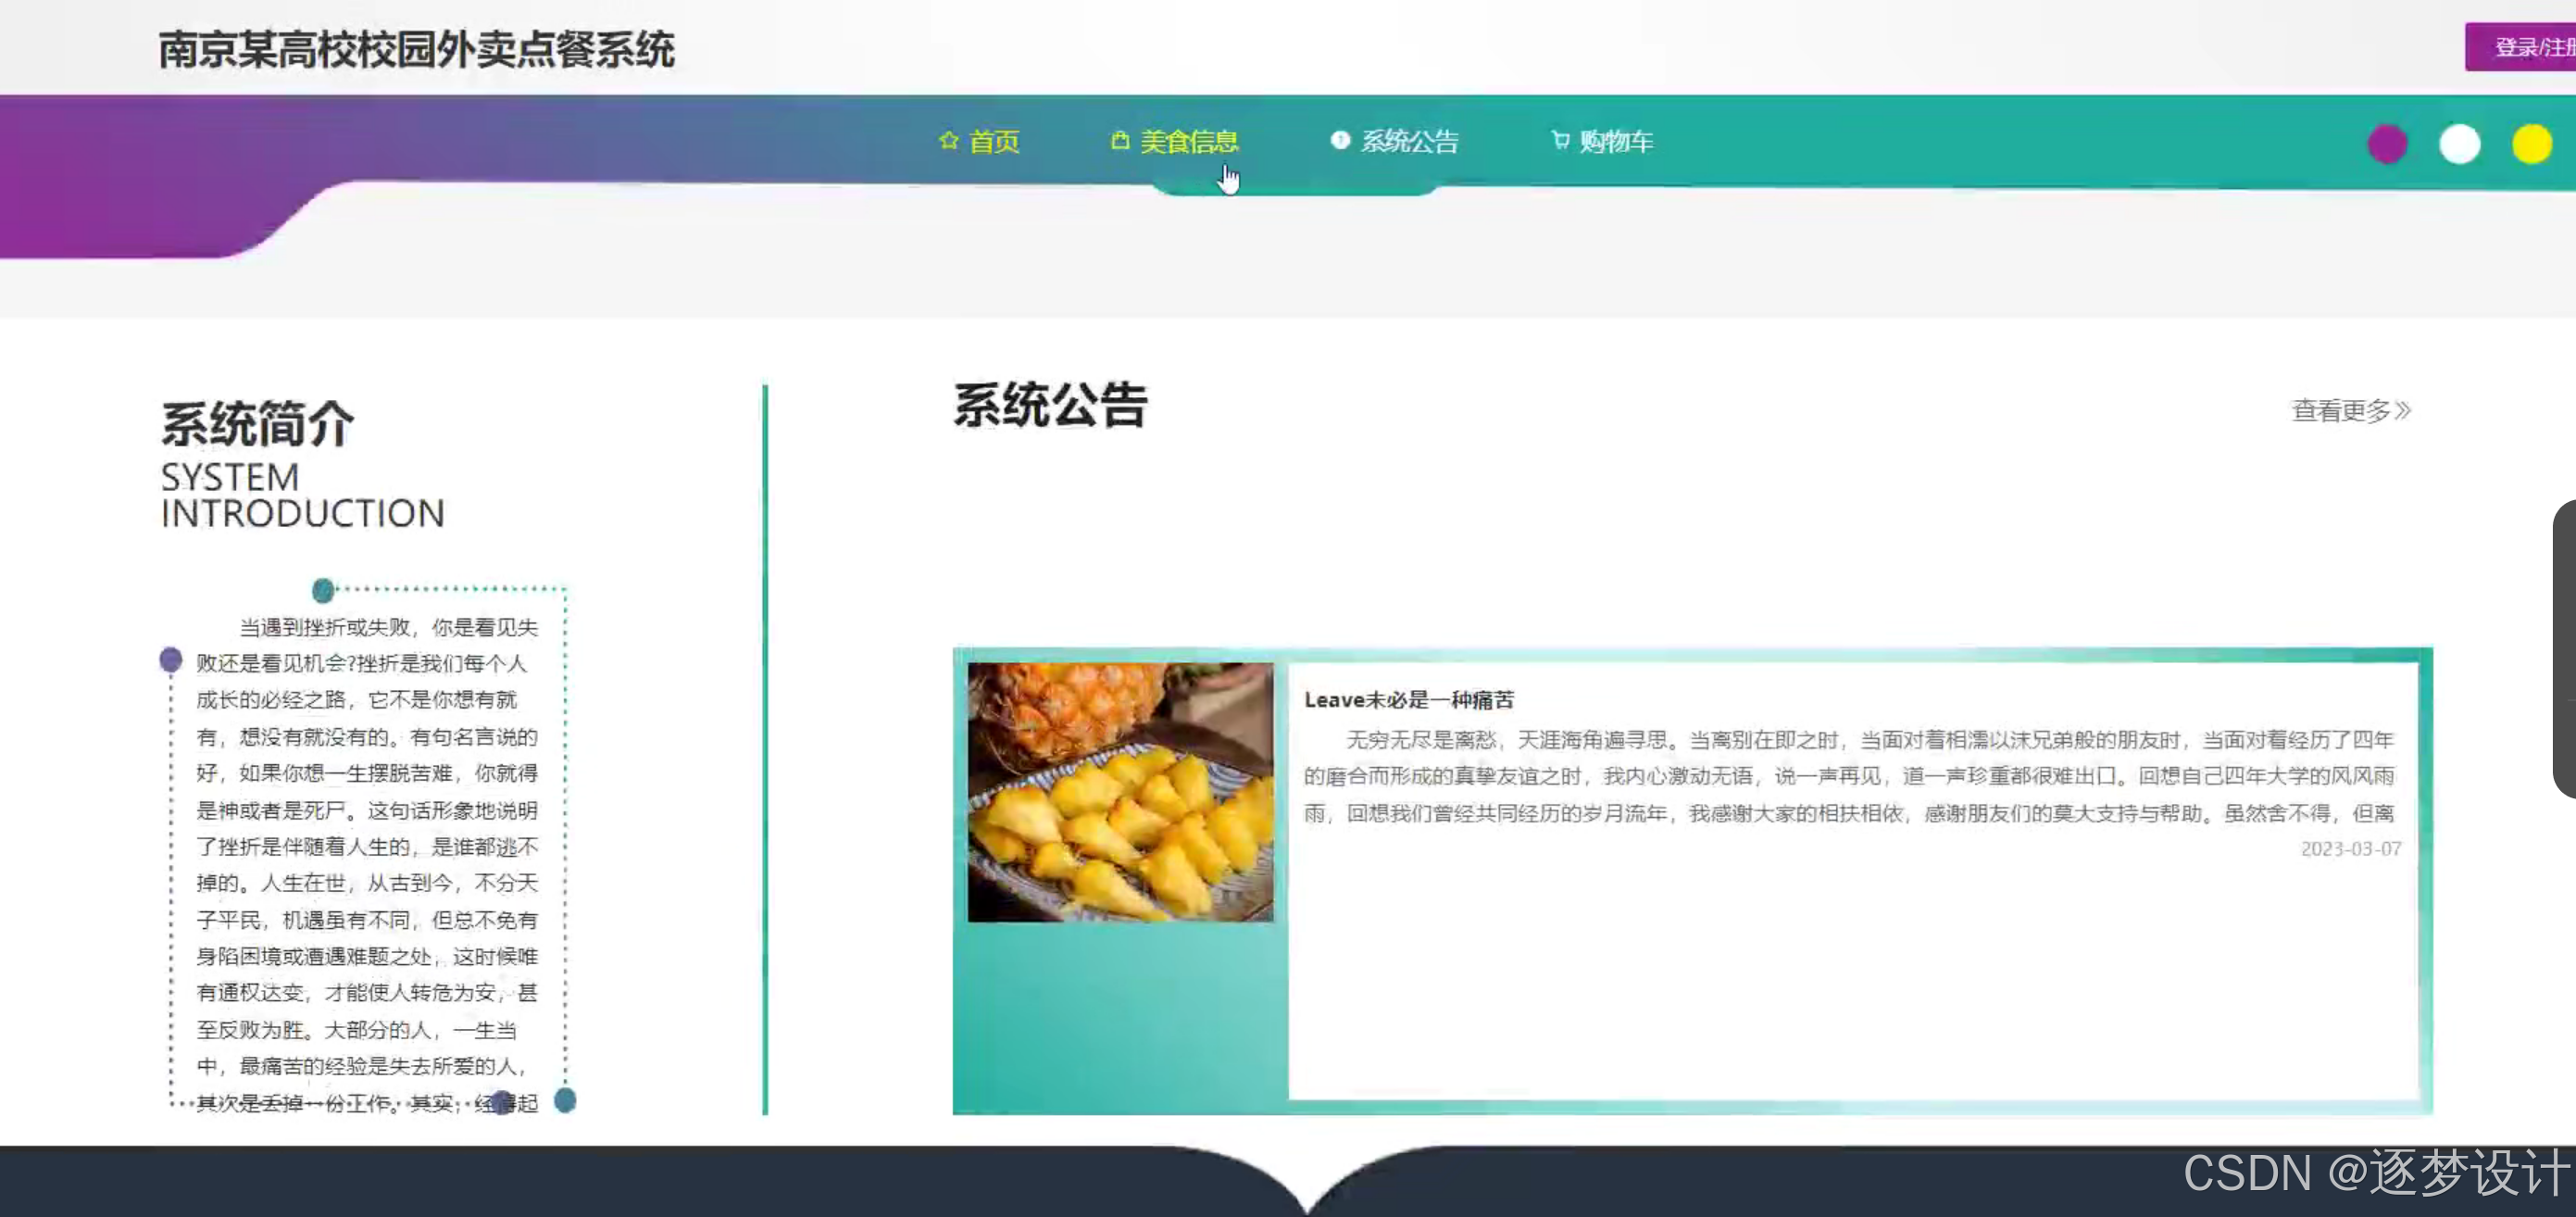
Task: Open announcement titled Leave未必是一种痛苦
Action: pyautogui.click(x=1410, y=699)
